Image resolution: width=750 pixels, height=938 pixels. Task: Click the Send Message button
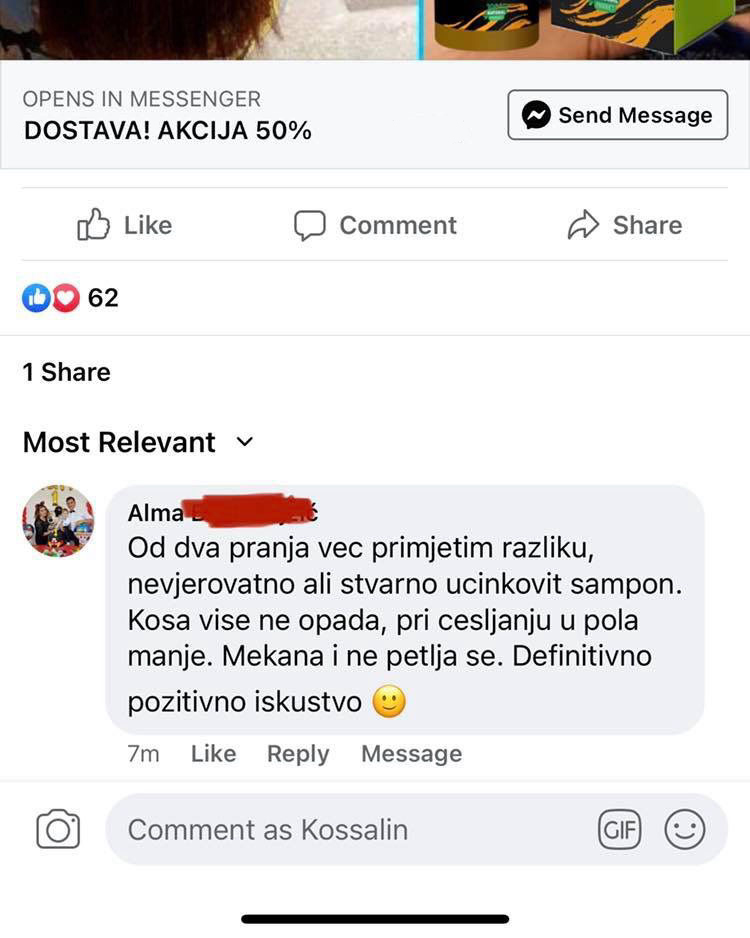click(x=617, y=115)
